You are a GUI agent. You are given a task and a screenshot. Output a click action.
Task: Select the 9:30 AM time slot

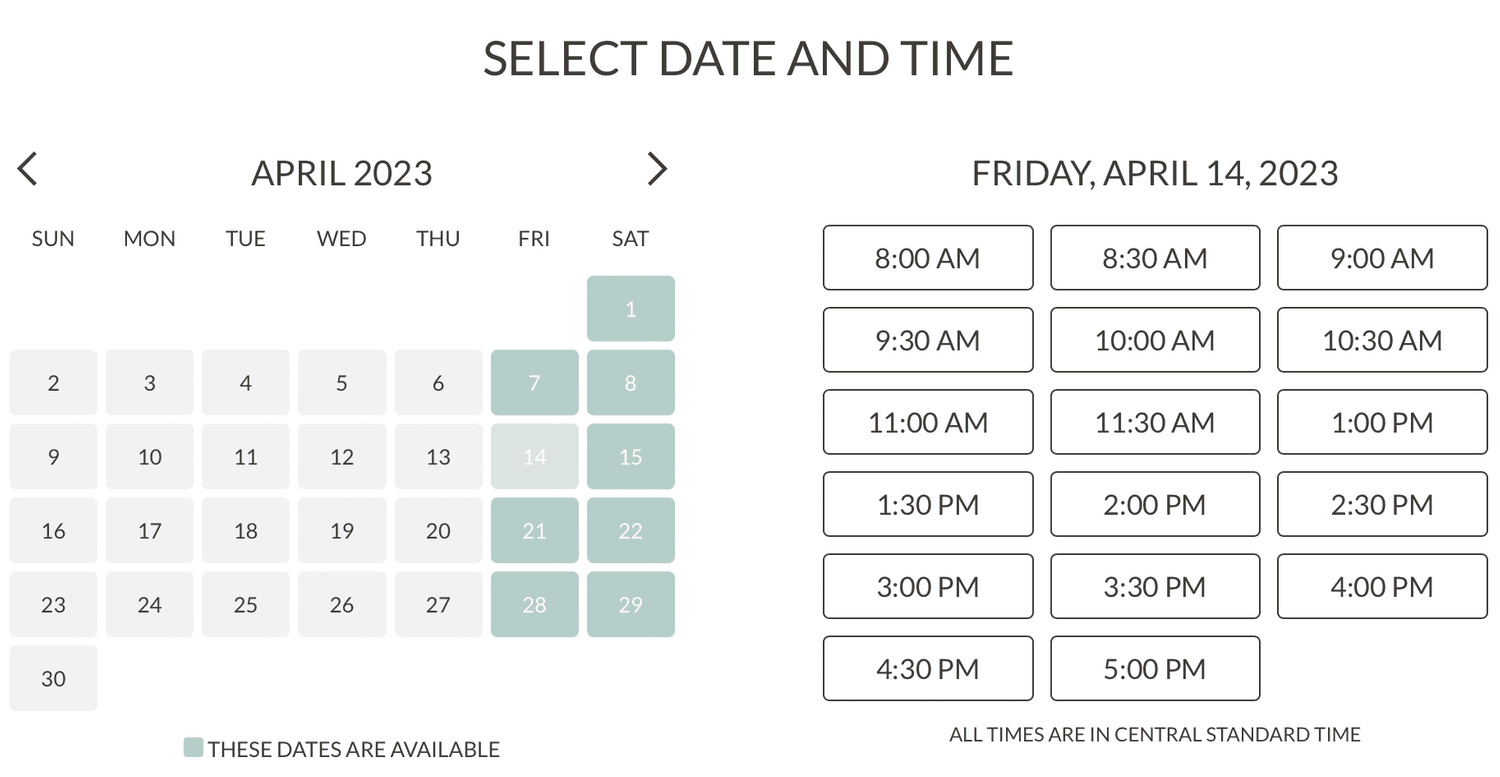(x=927, y=340)
